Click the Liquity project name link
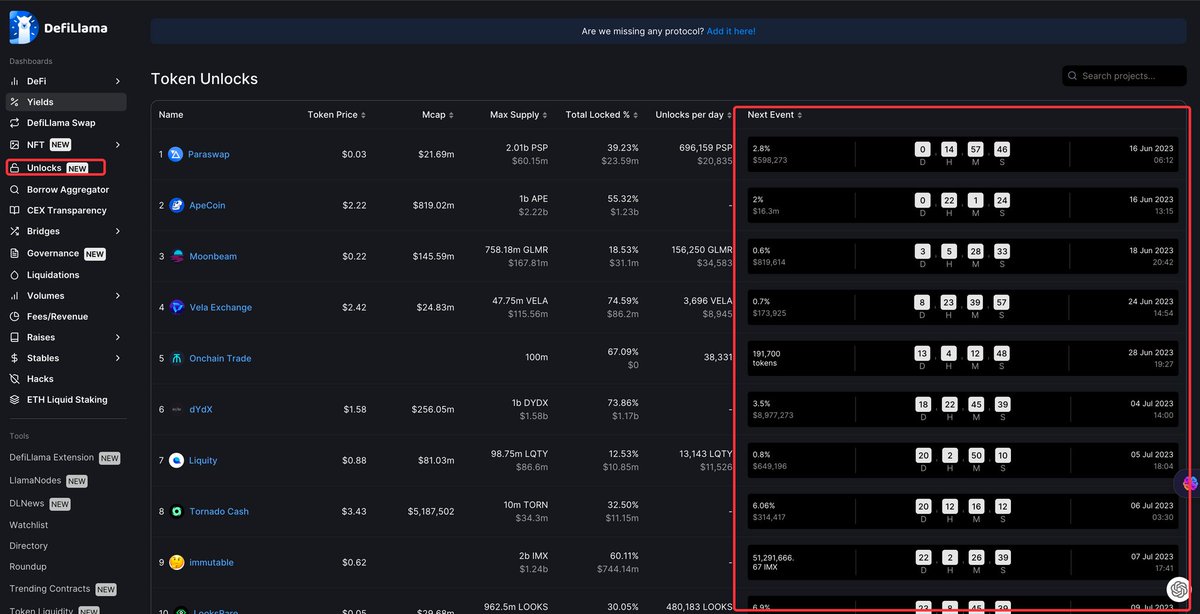The width and height of the screenshot is (1200, 614). tap(203, 460)
